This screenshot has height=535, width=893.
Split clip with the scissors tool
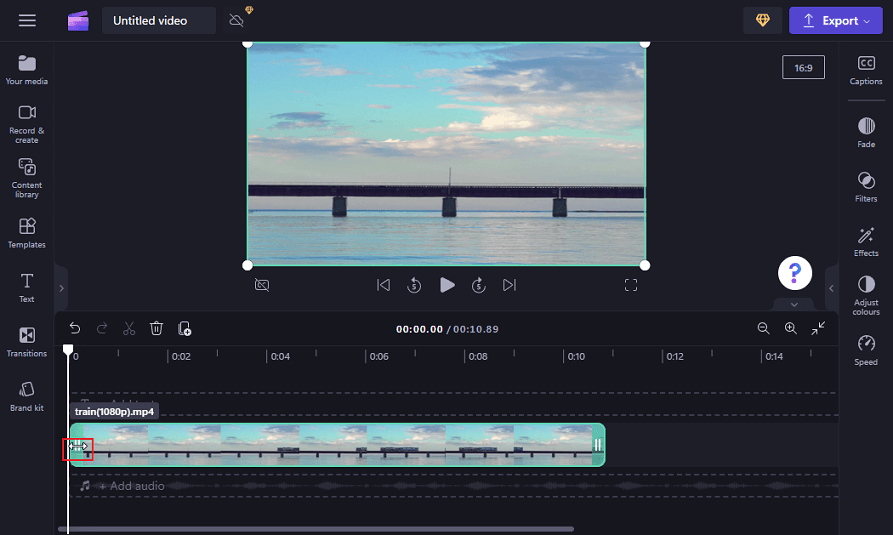pyautogui.click(x=129, y=328)
